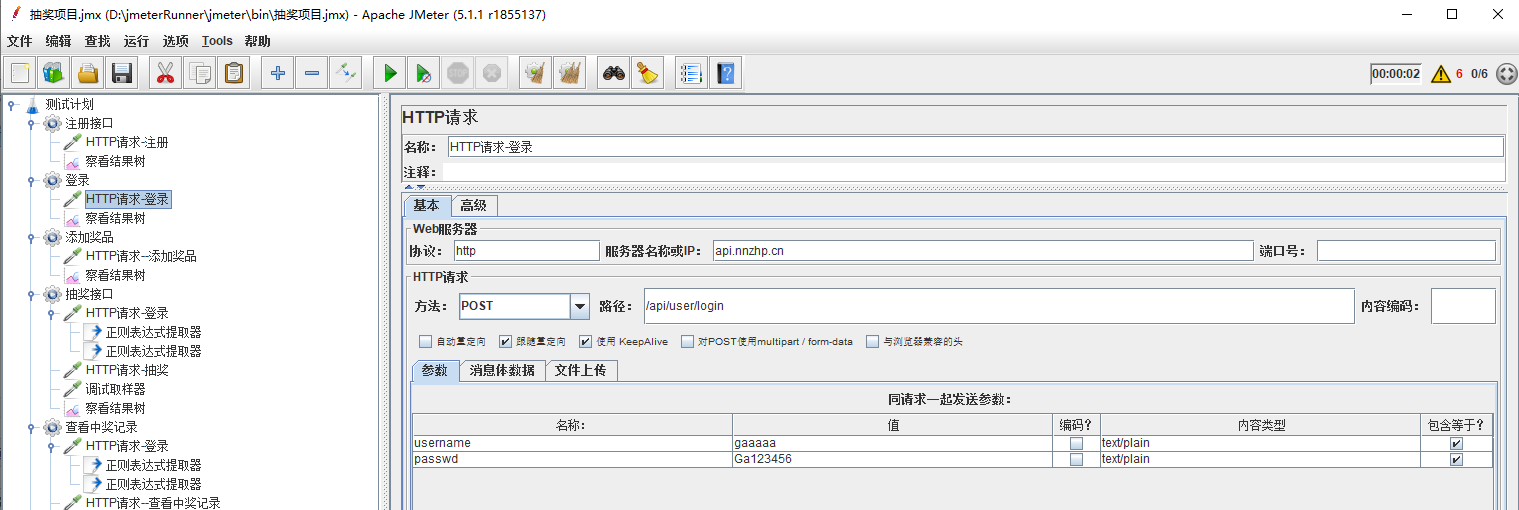
Task: Cut the selected element with scissors icon
Action: tap(166, 73)
